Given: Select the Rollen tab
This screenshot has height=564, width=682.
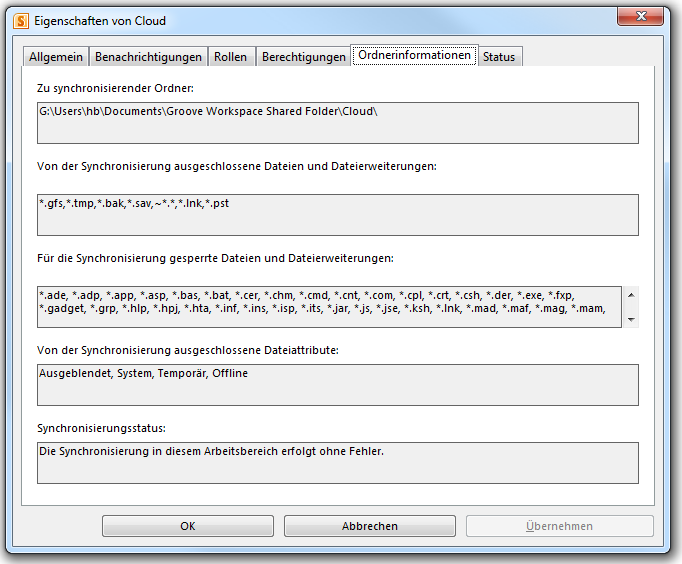Looking at the screenshot, I should 231,57.
